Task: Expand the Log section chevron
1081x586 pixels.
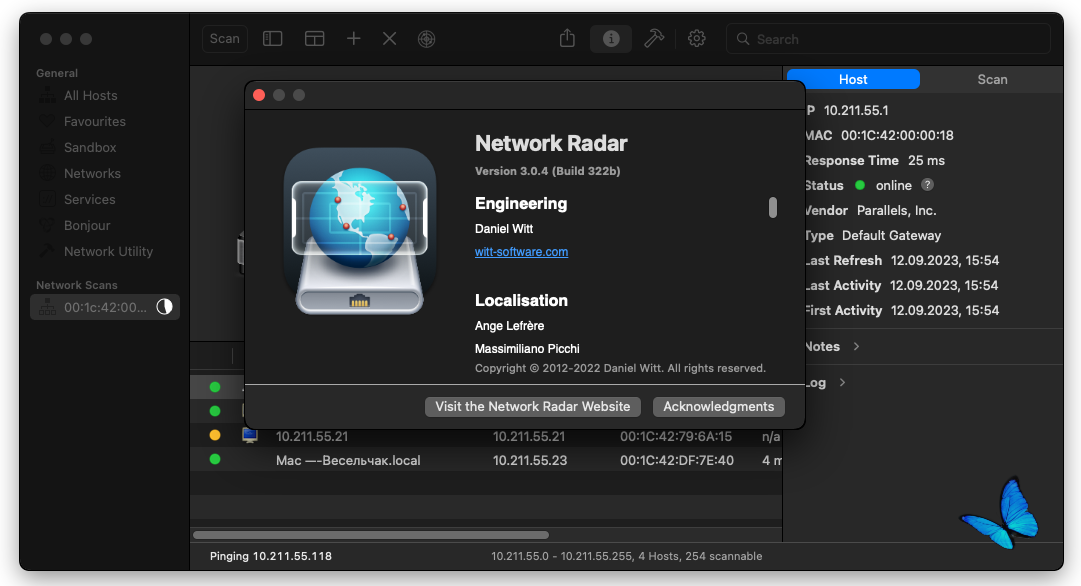Action: pos(842,383)
